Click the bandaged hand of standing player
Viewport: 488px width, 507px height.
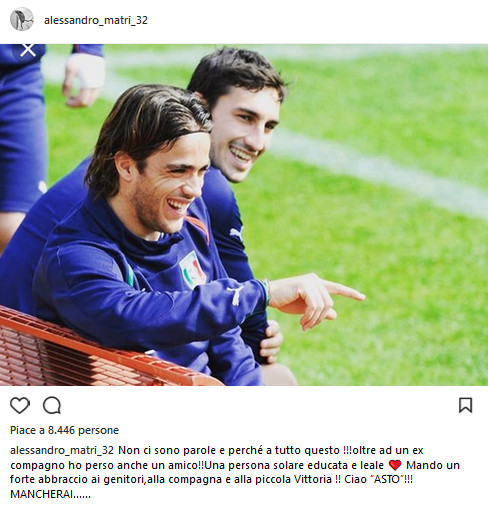point(84,80)
